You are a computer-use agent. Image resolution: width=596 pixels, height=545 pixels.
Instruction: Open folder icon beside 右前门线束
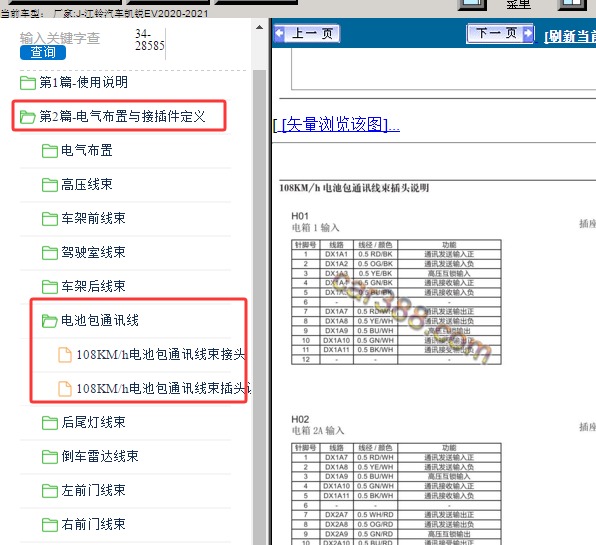coord(50,524)
